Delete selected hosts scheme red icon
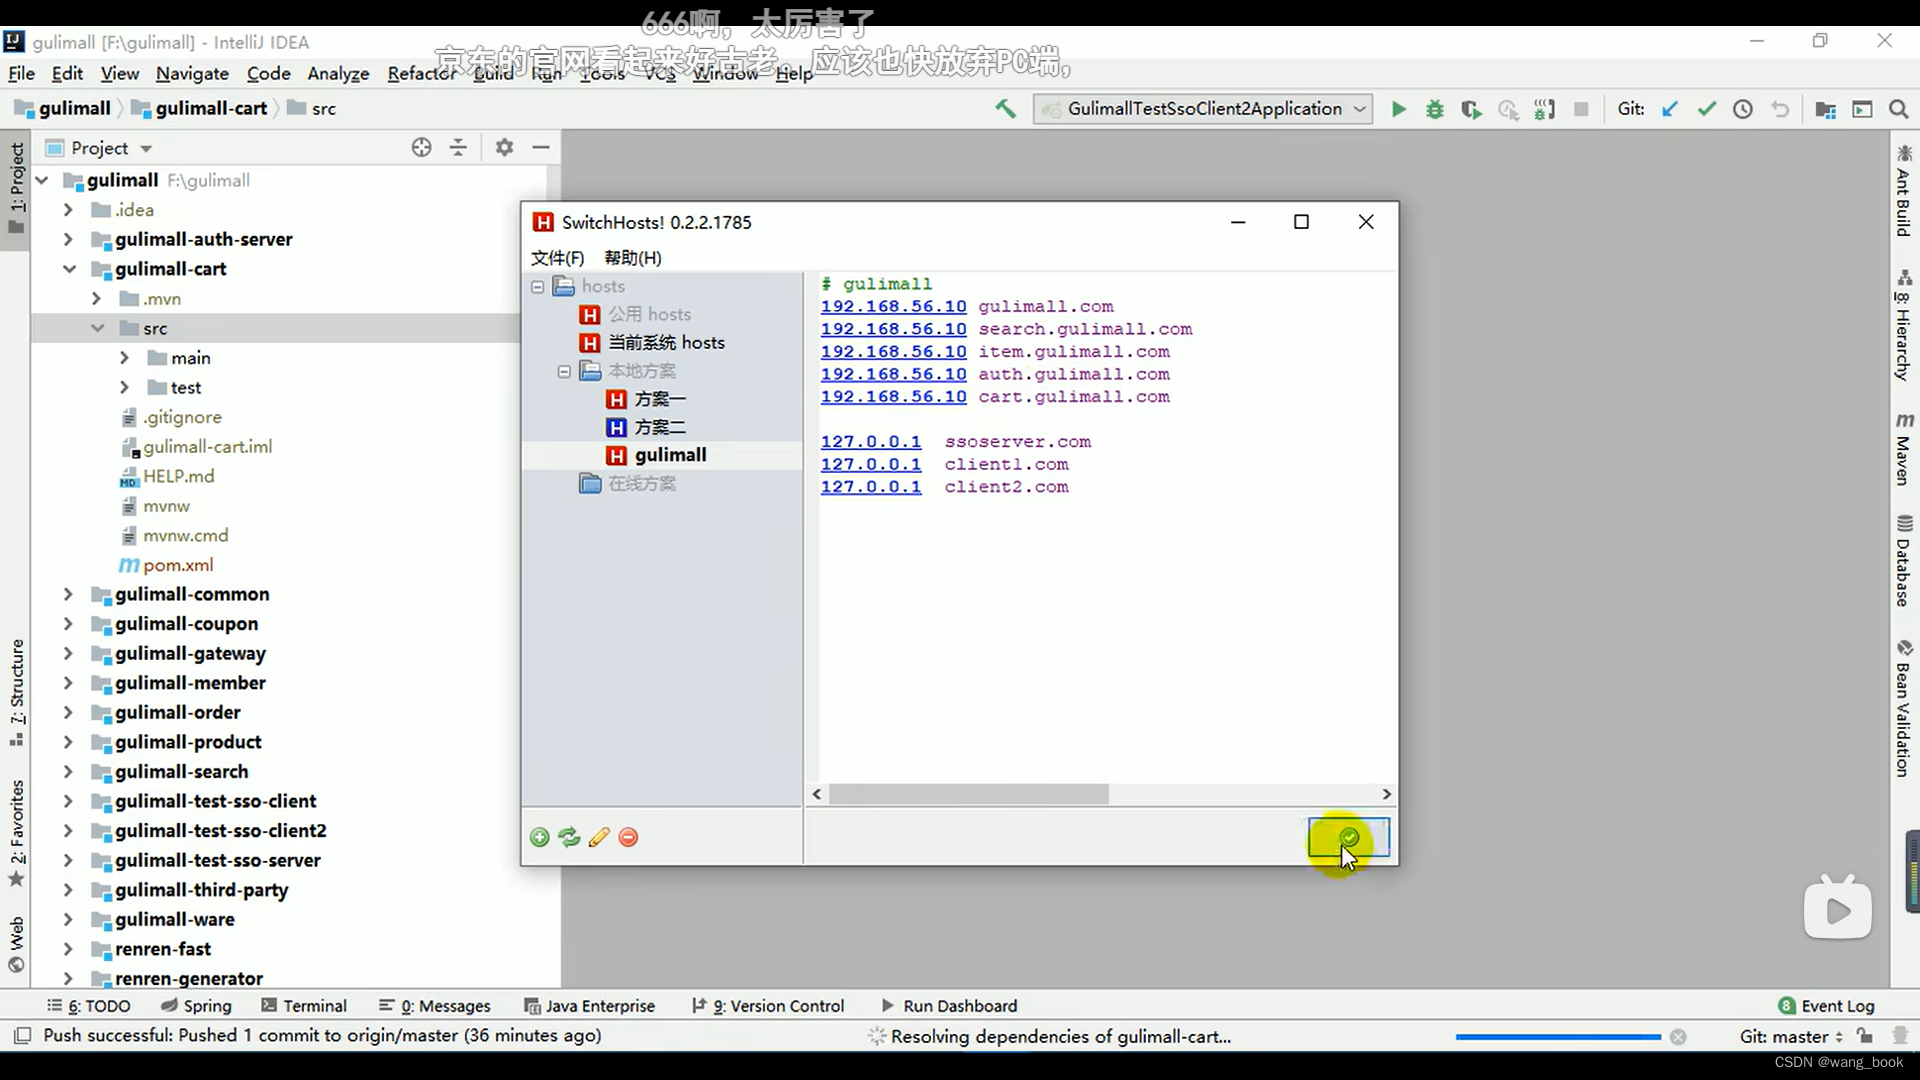 click(628, 838)
